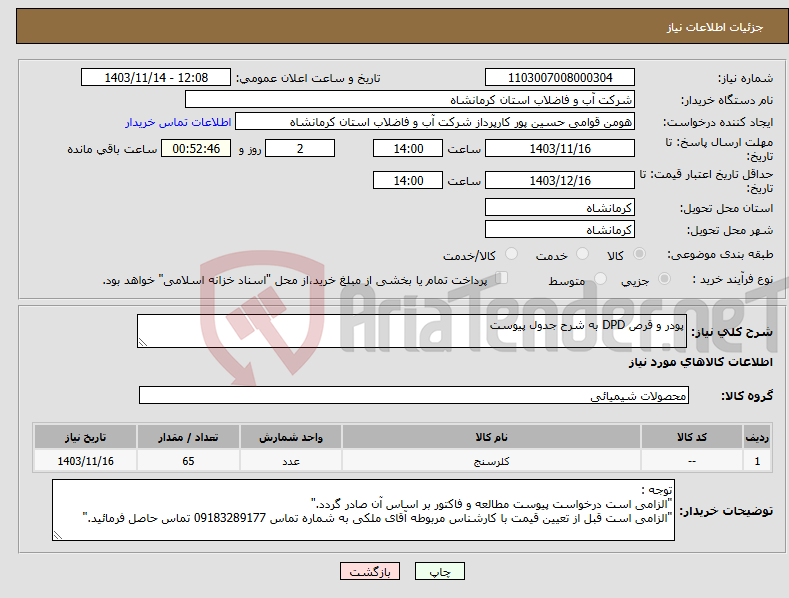The height and width of the screenshot is (598, 789).
Task: Toggle the اسناد خزانه اسلامی payment checkbox
Action: coord(502,278)
